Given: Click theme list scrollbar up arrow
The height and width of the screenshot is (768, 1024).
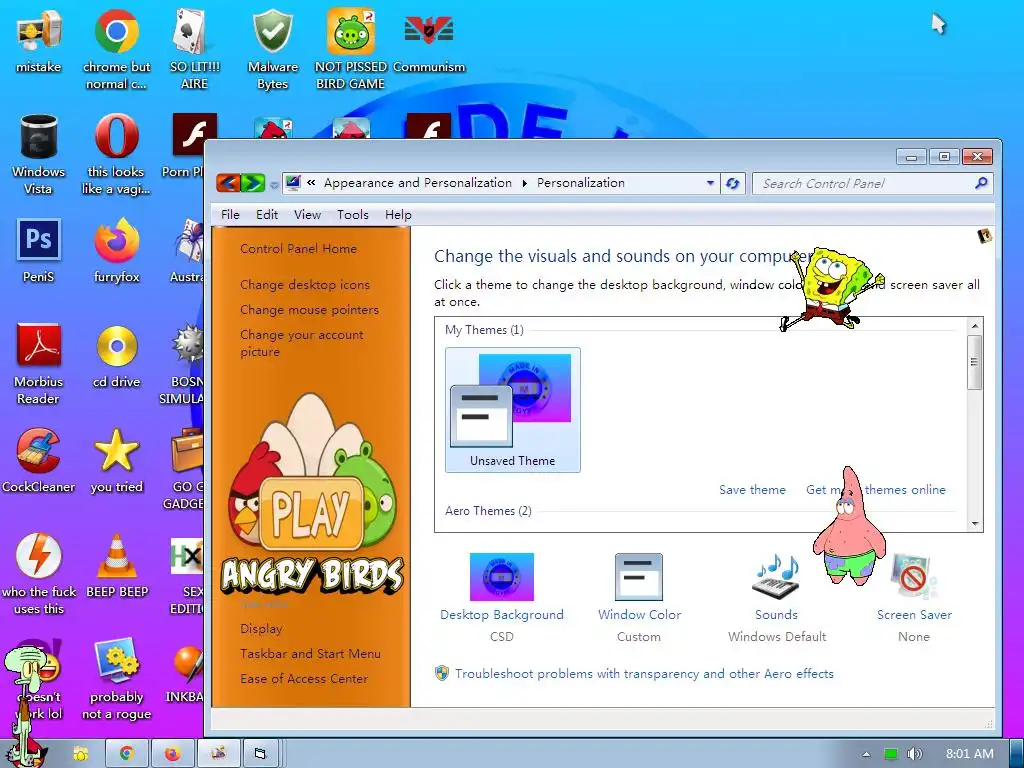Looking at the screenshot, I should point(975,325).
